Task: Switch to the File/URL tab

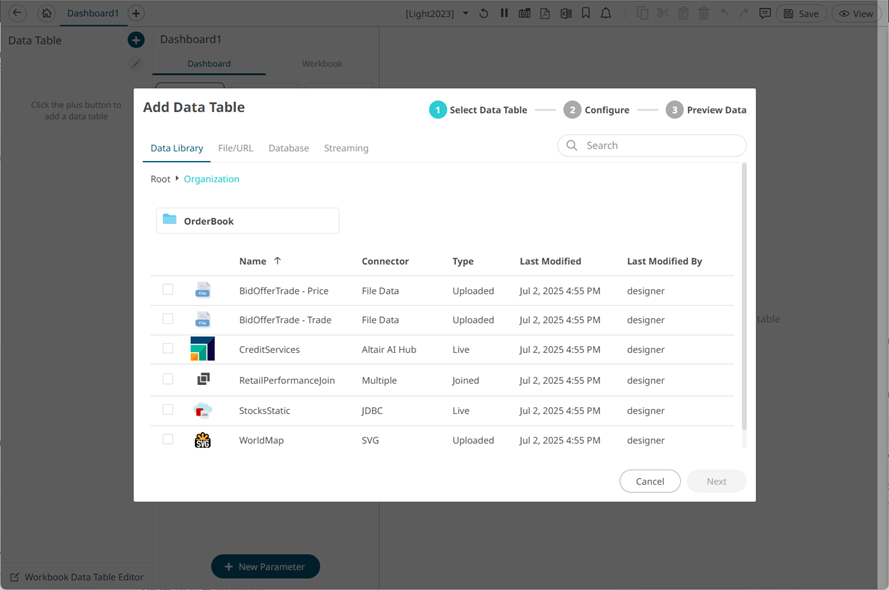Action: tap(235, 148)
